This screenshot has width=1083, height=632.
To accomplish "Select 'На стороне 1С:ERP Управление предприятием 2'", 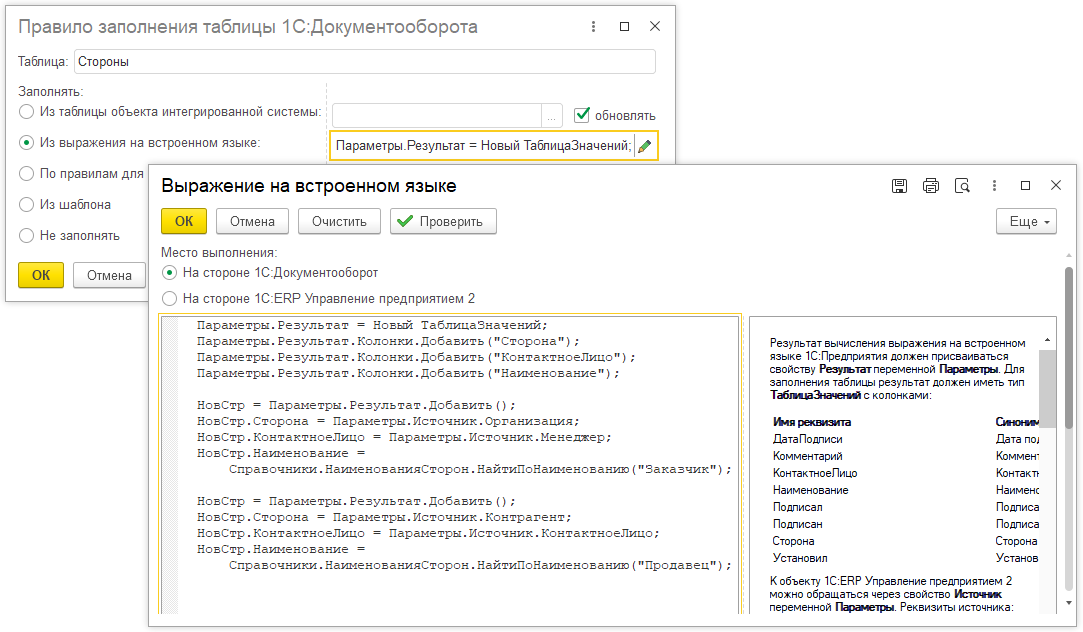I will click(x=169, y=298).
